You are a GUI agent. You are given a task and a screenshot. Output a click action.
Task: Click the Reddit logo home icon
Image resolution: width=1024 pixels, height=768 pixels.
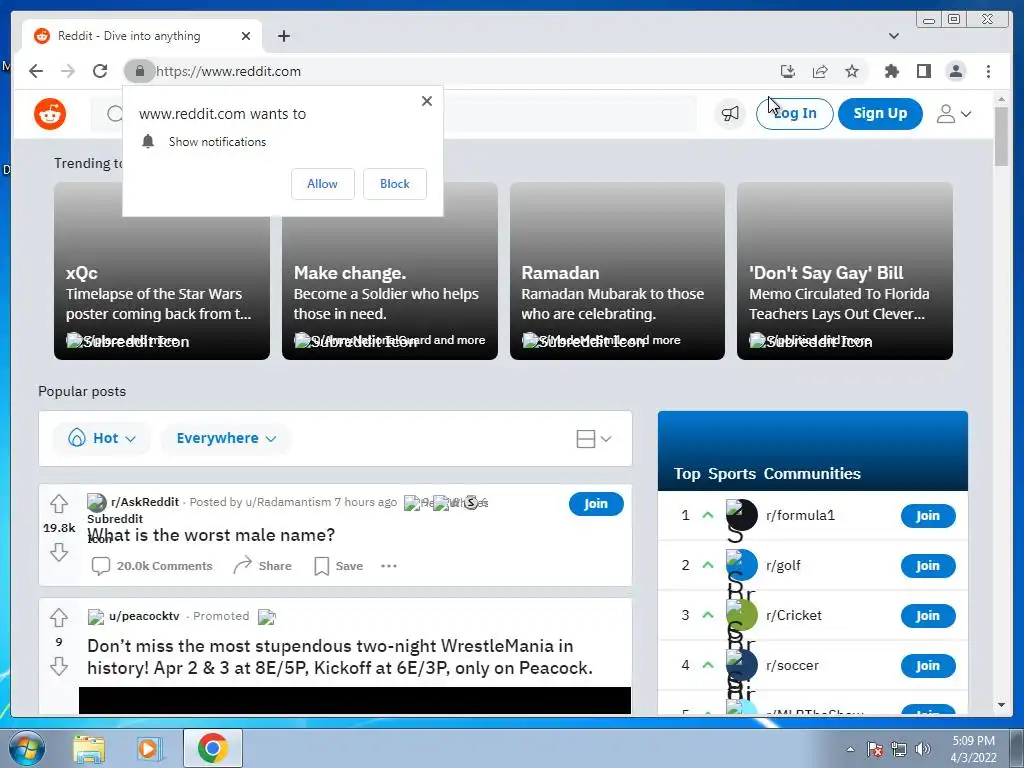point(50,114)
